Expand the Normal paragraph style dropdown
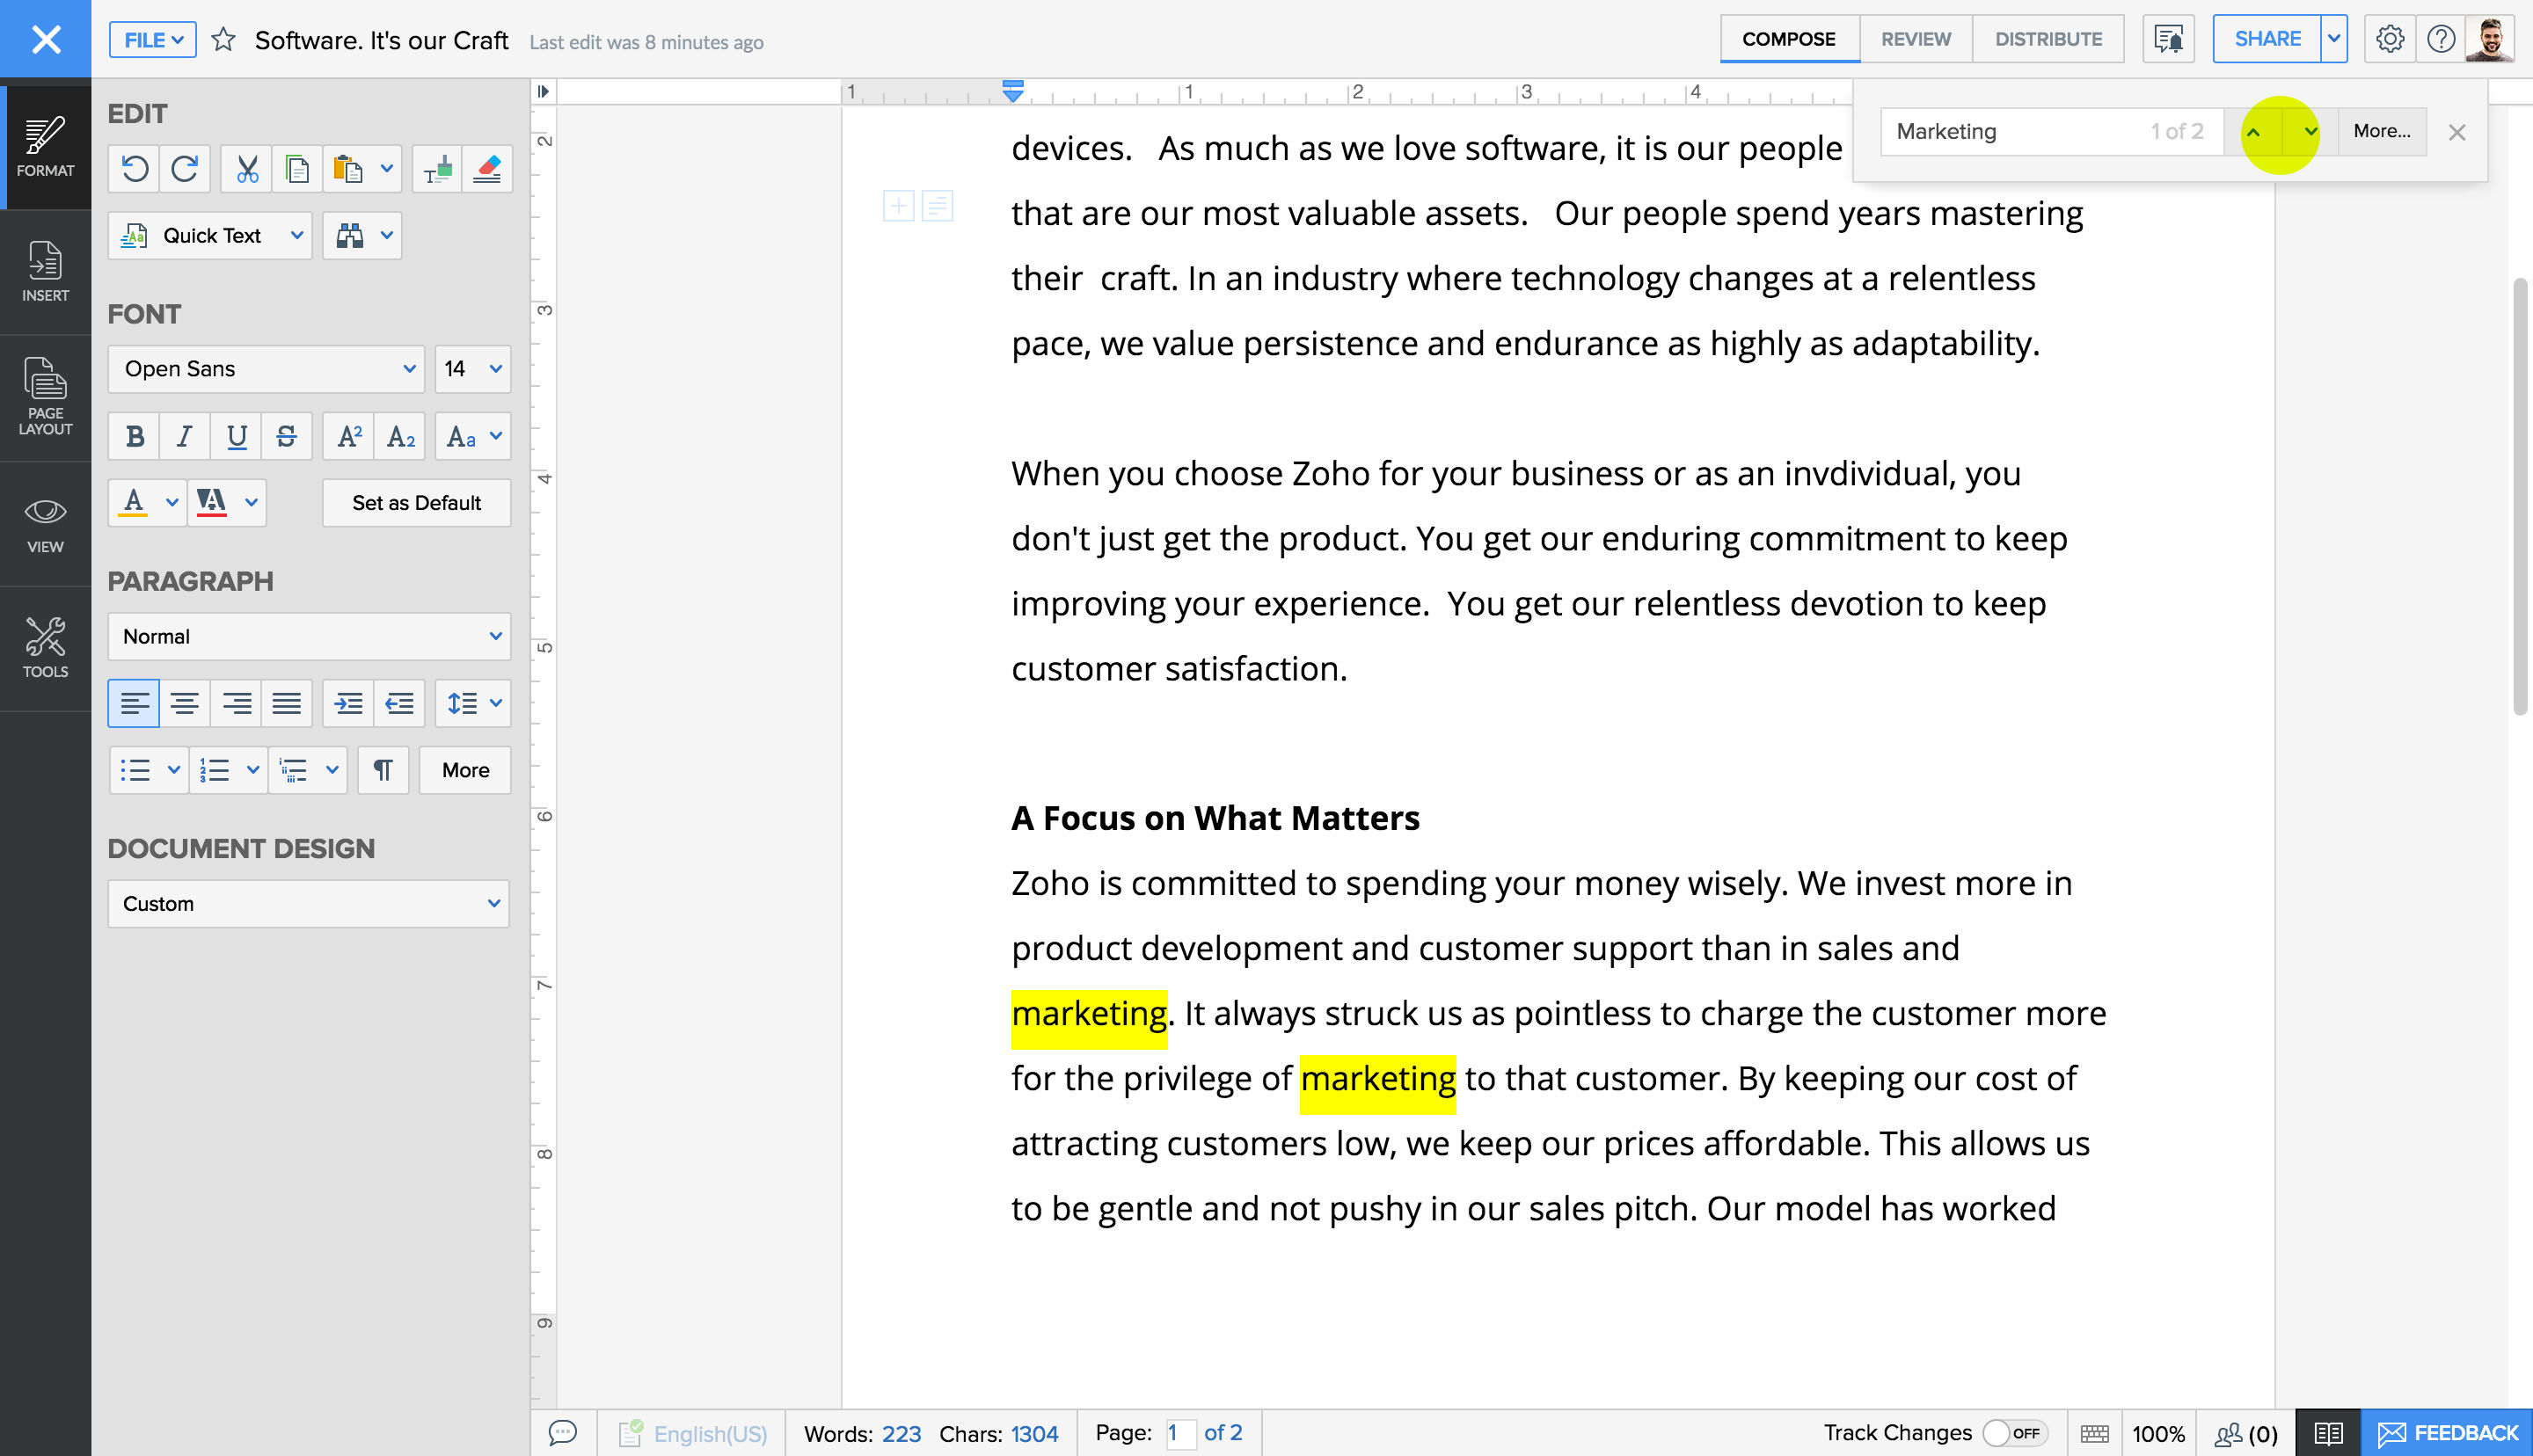This screenshot has height=1456, width=2533. (x=308, y=636)
